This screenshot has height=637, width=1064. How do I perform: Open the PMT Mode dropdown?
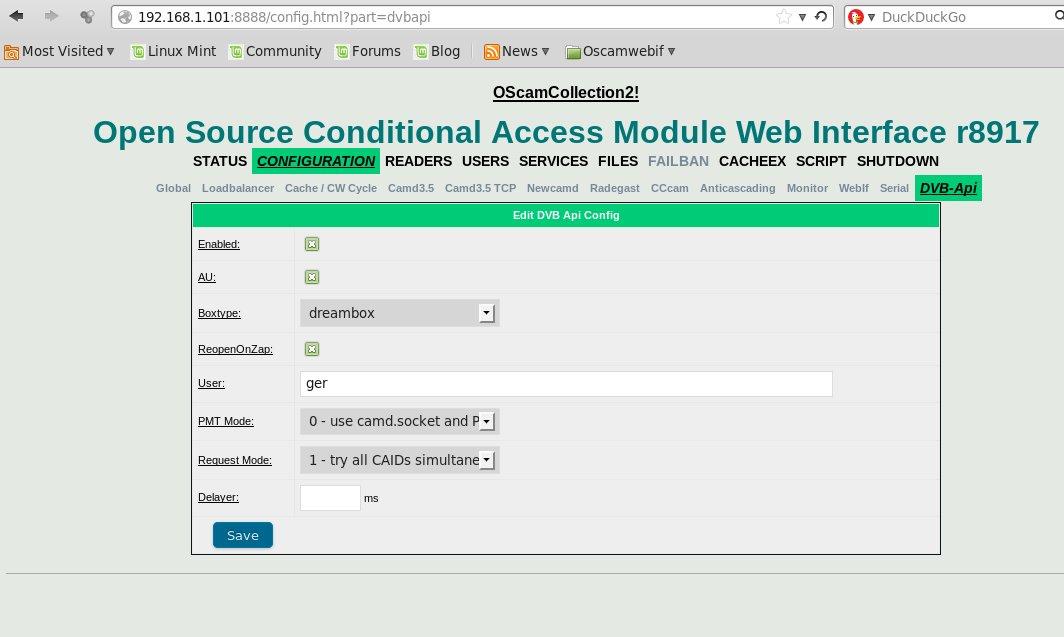click(x=400, y=421)
